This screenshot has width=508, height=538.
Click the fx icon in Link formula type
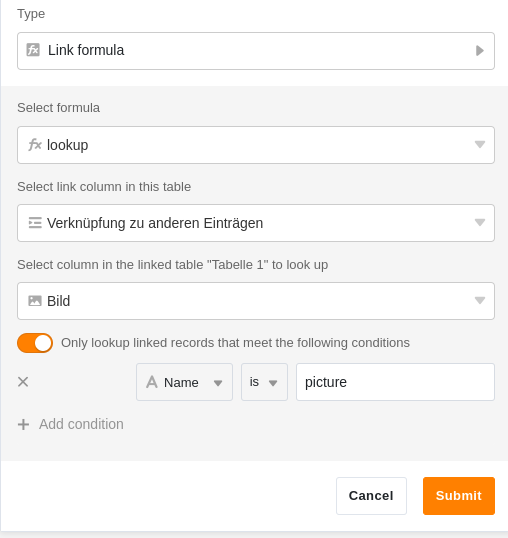33,50
